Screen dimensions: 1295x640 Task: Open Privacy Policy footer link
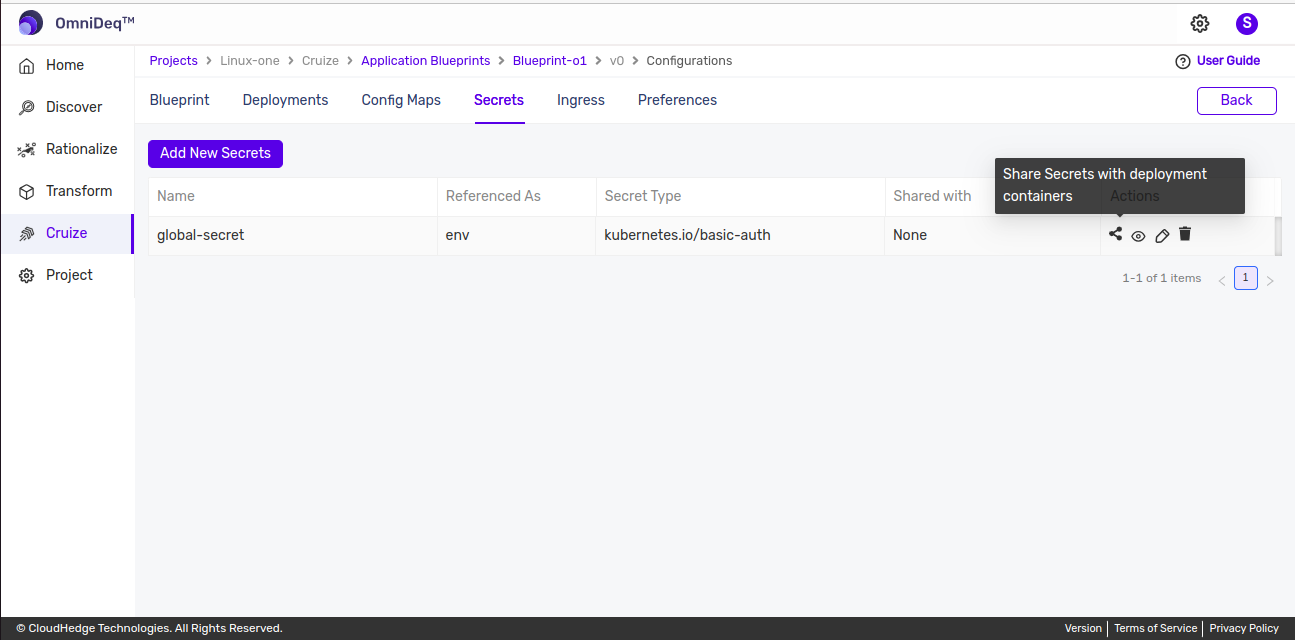coord(1244,628)
